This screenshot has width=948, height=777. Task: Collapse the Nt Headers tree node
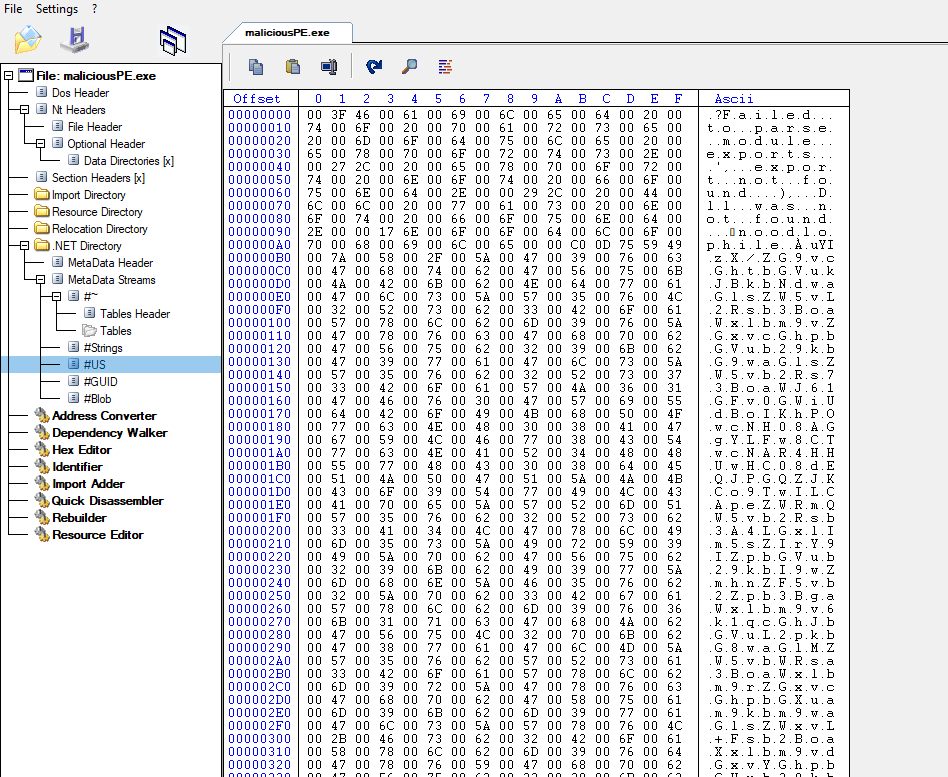[x=26, y=110]
